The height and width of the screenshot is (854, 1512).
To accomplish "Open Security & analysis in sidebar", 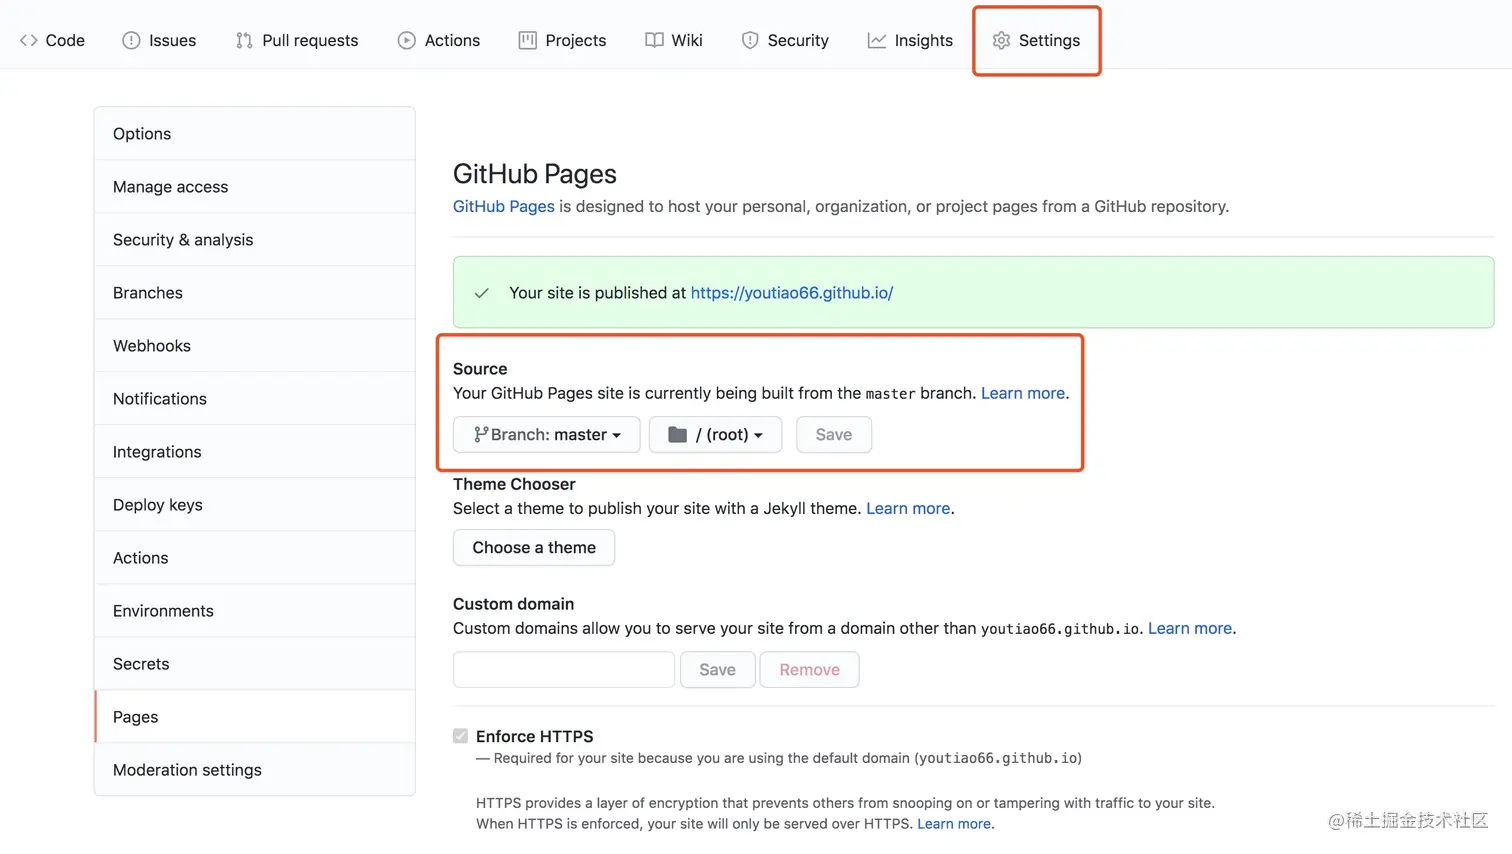I will click(x=254, y=240).
